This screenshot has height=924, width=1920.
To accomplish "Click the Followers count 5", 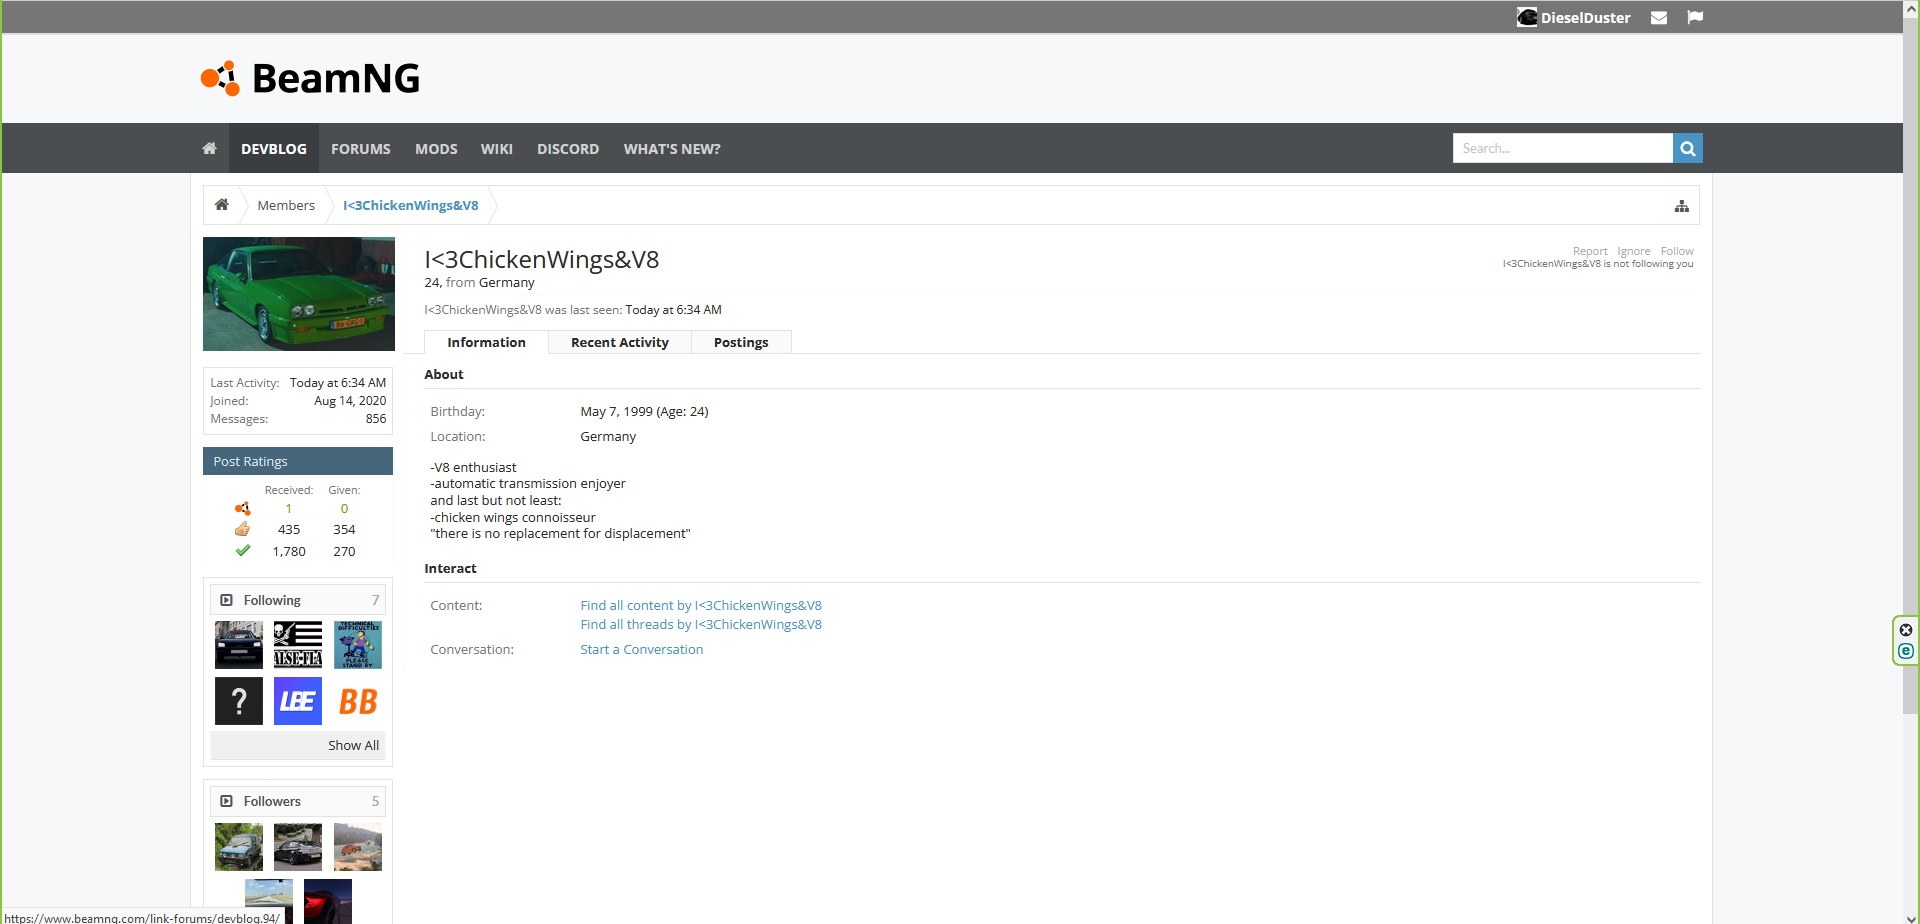I will click(x=376, y=801).
